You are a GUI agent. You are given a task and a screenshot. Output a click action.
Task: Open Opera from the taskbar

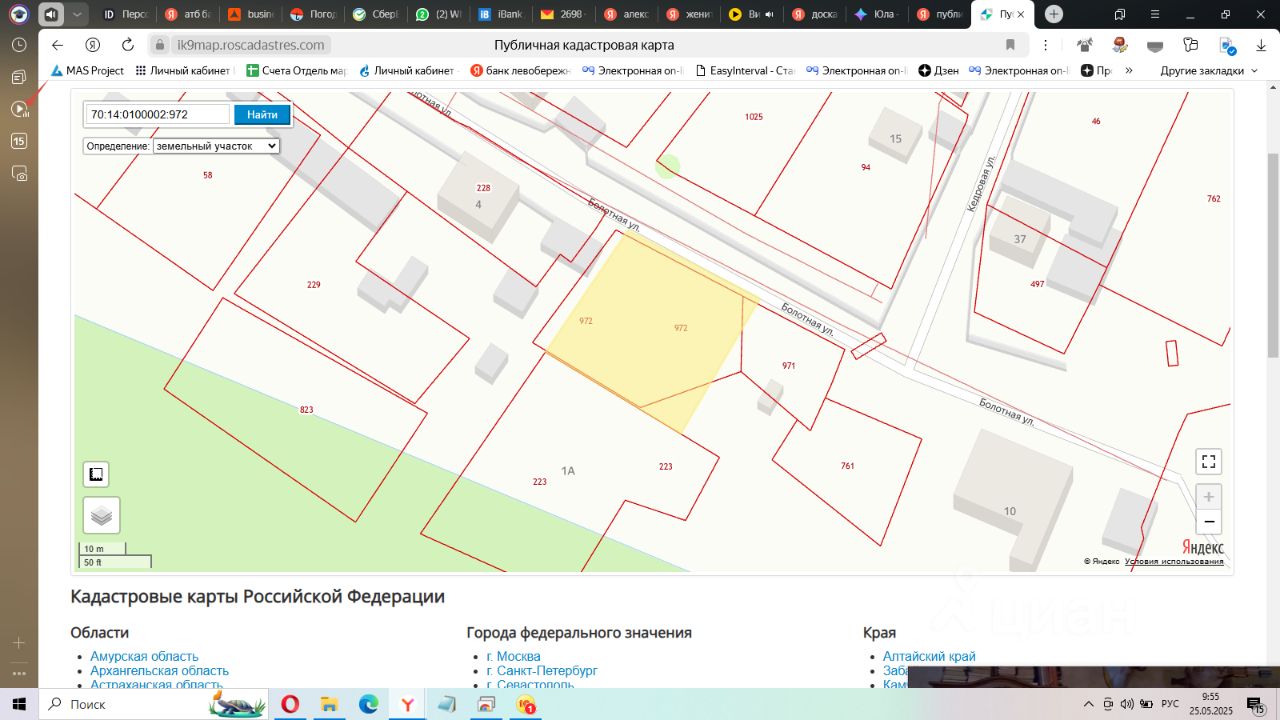[290, 704]
